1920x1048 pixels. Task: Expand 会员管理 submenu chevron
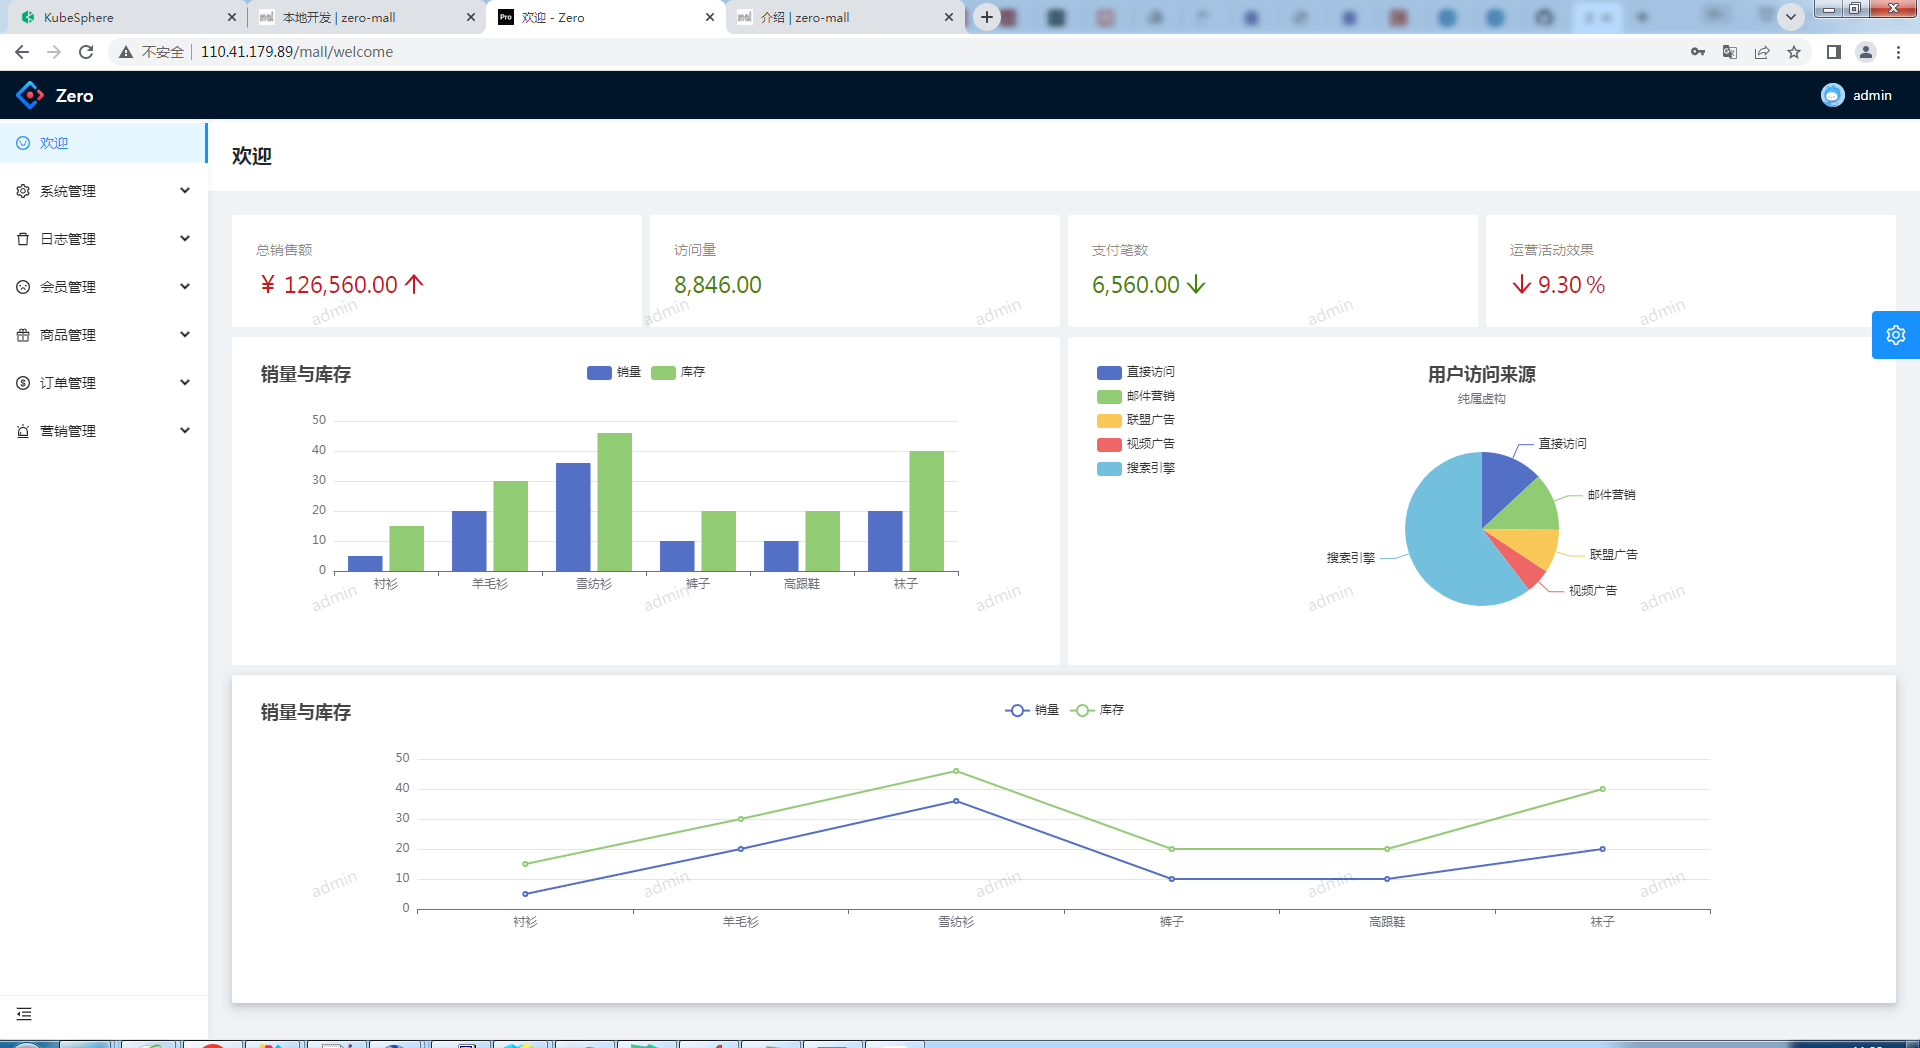[185, 287]
